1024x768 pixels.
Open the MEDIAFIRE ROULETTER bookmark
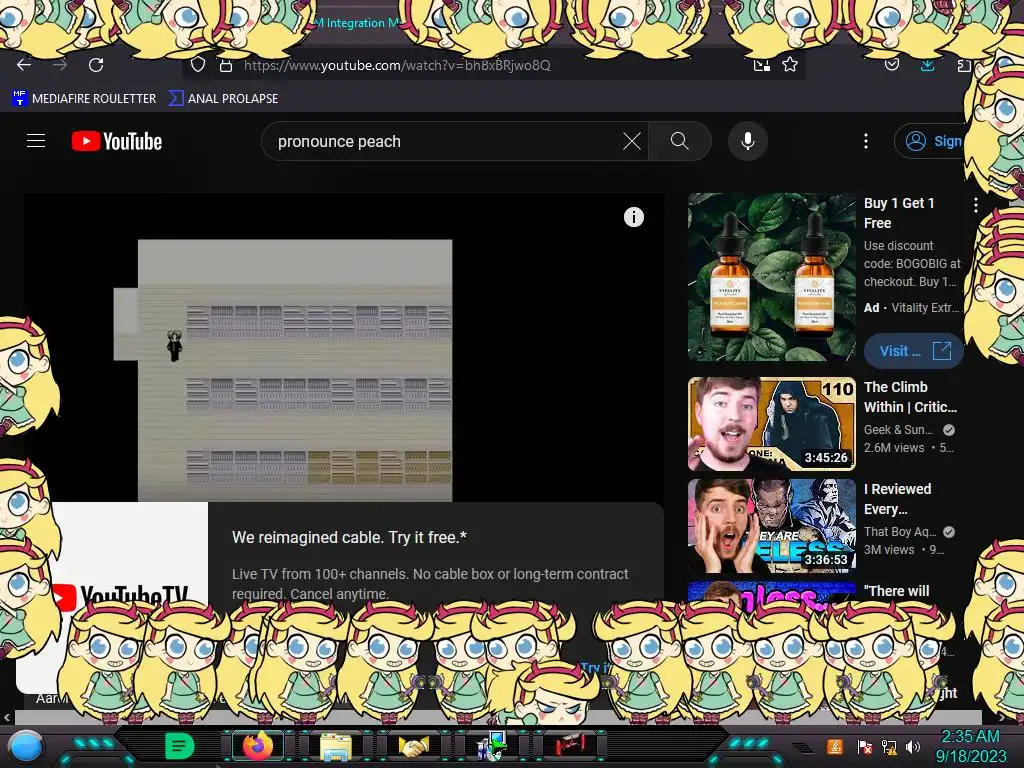coord(84,99)
